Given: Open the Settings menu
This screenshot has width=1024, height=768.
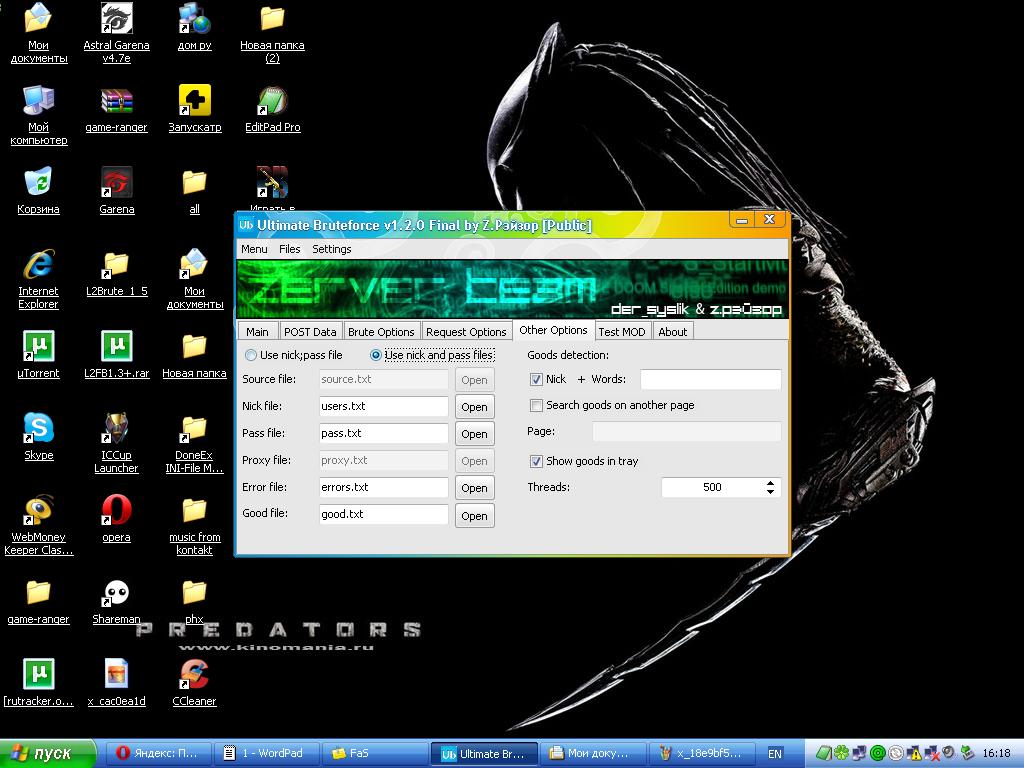Looking at the screenshot, I should click(x=332, y=249).
